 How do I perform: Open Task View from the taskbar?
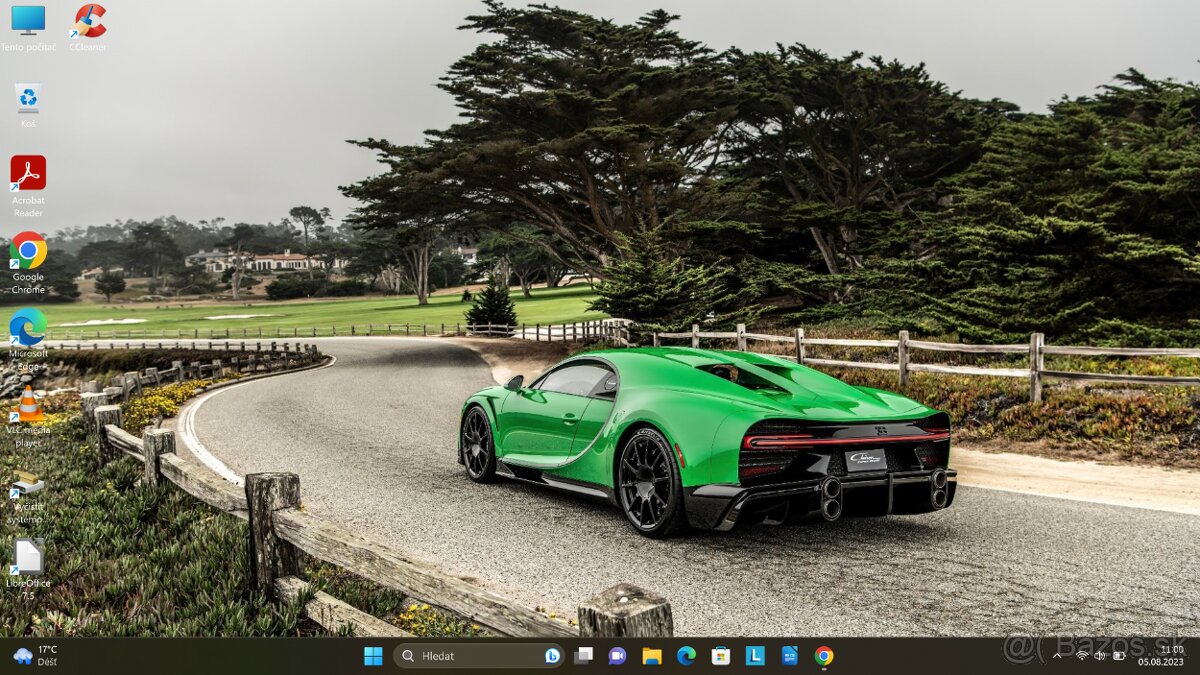[584, 656]
